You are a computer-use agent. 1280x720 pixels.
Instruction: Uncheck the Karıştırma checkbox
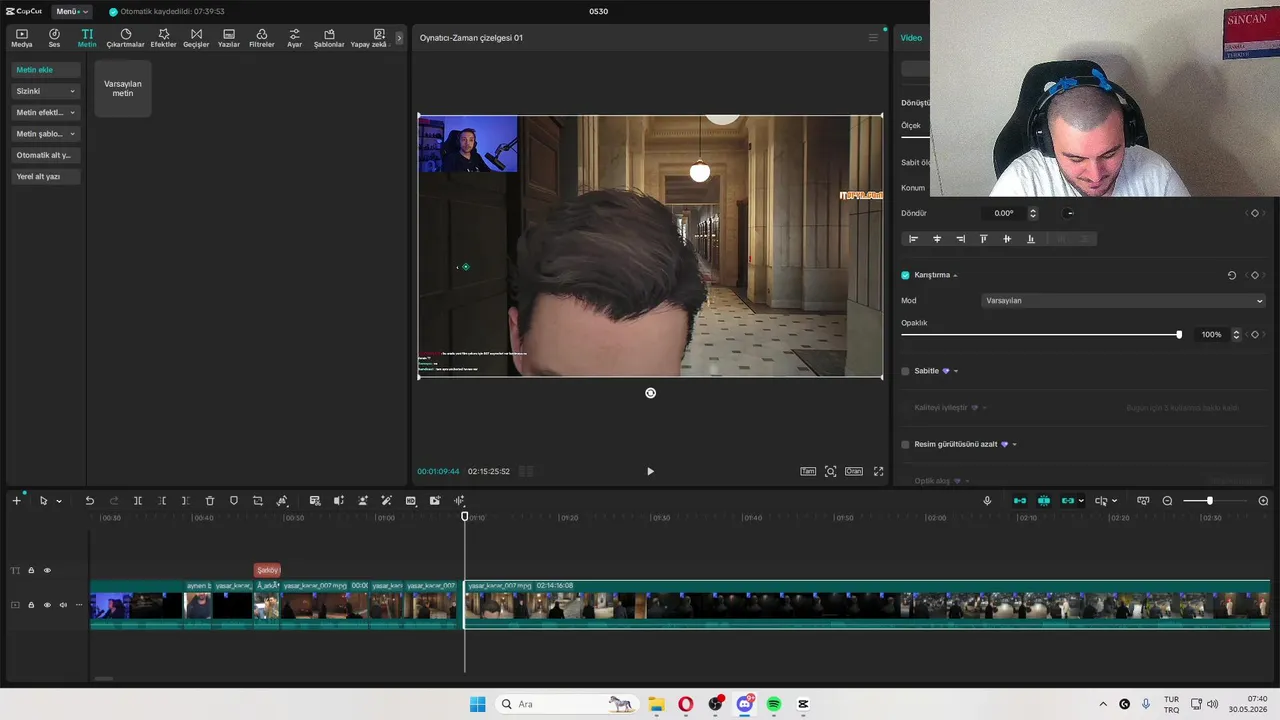(905, 275)
